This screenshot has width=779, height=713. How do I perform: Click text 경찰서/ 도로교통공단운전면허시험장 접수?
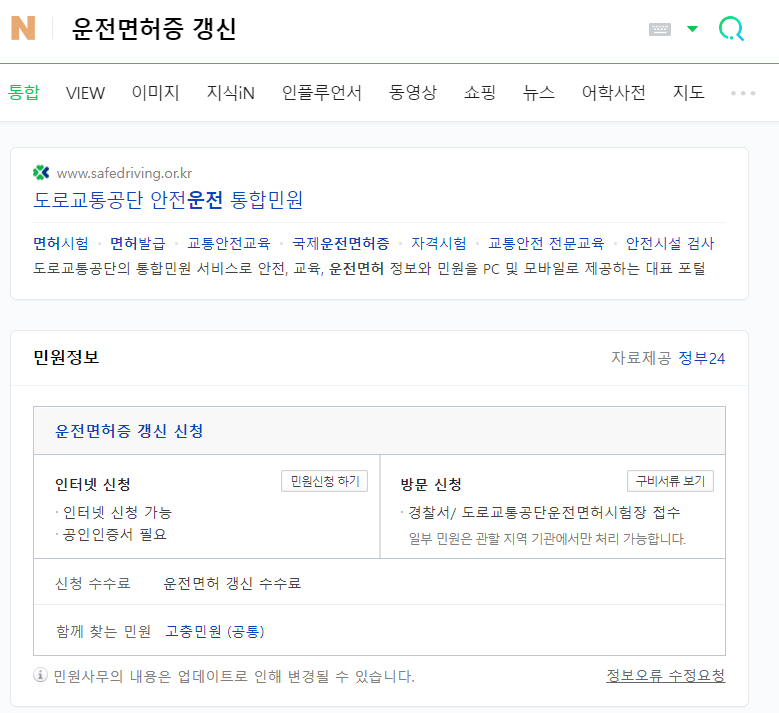coord(545,512)
